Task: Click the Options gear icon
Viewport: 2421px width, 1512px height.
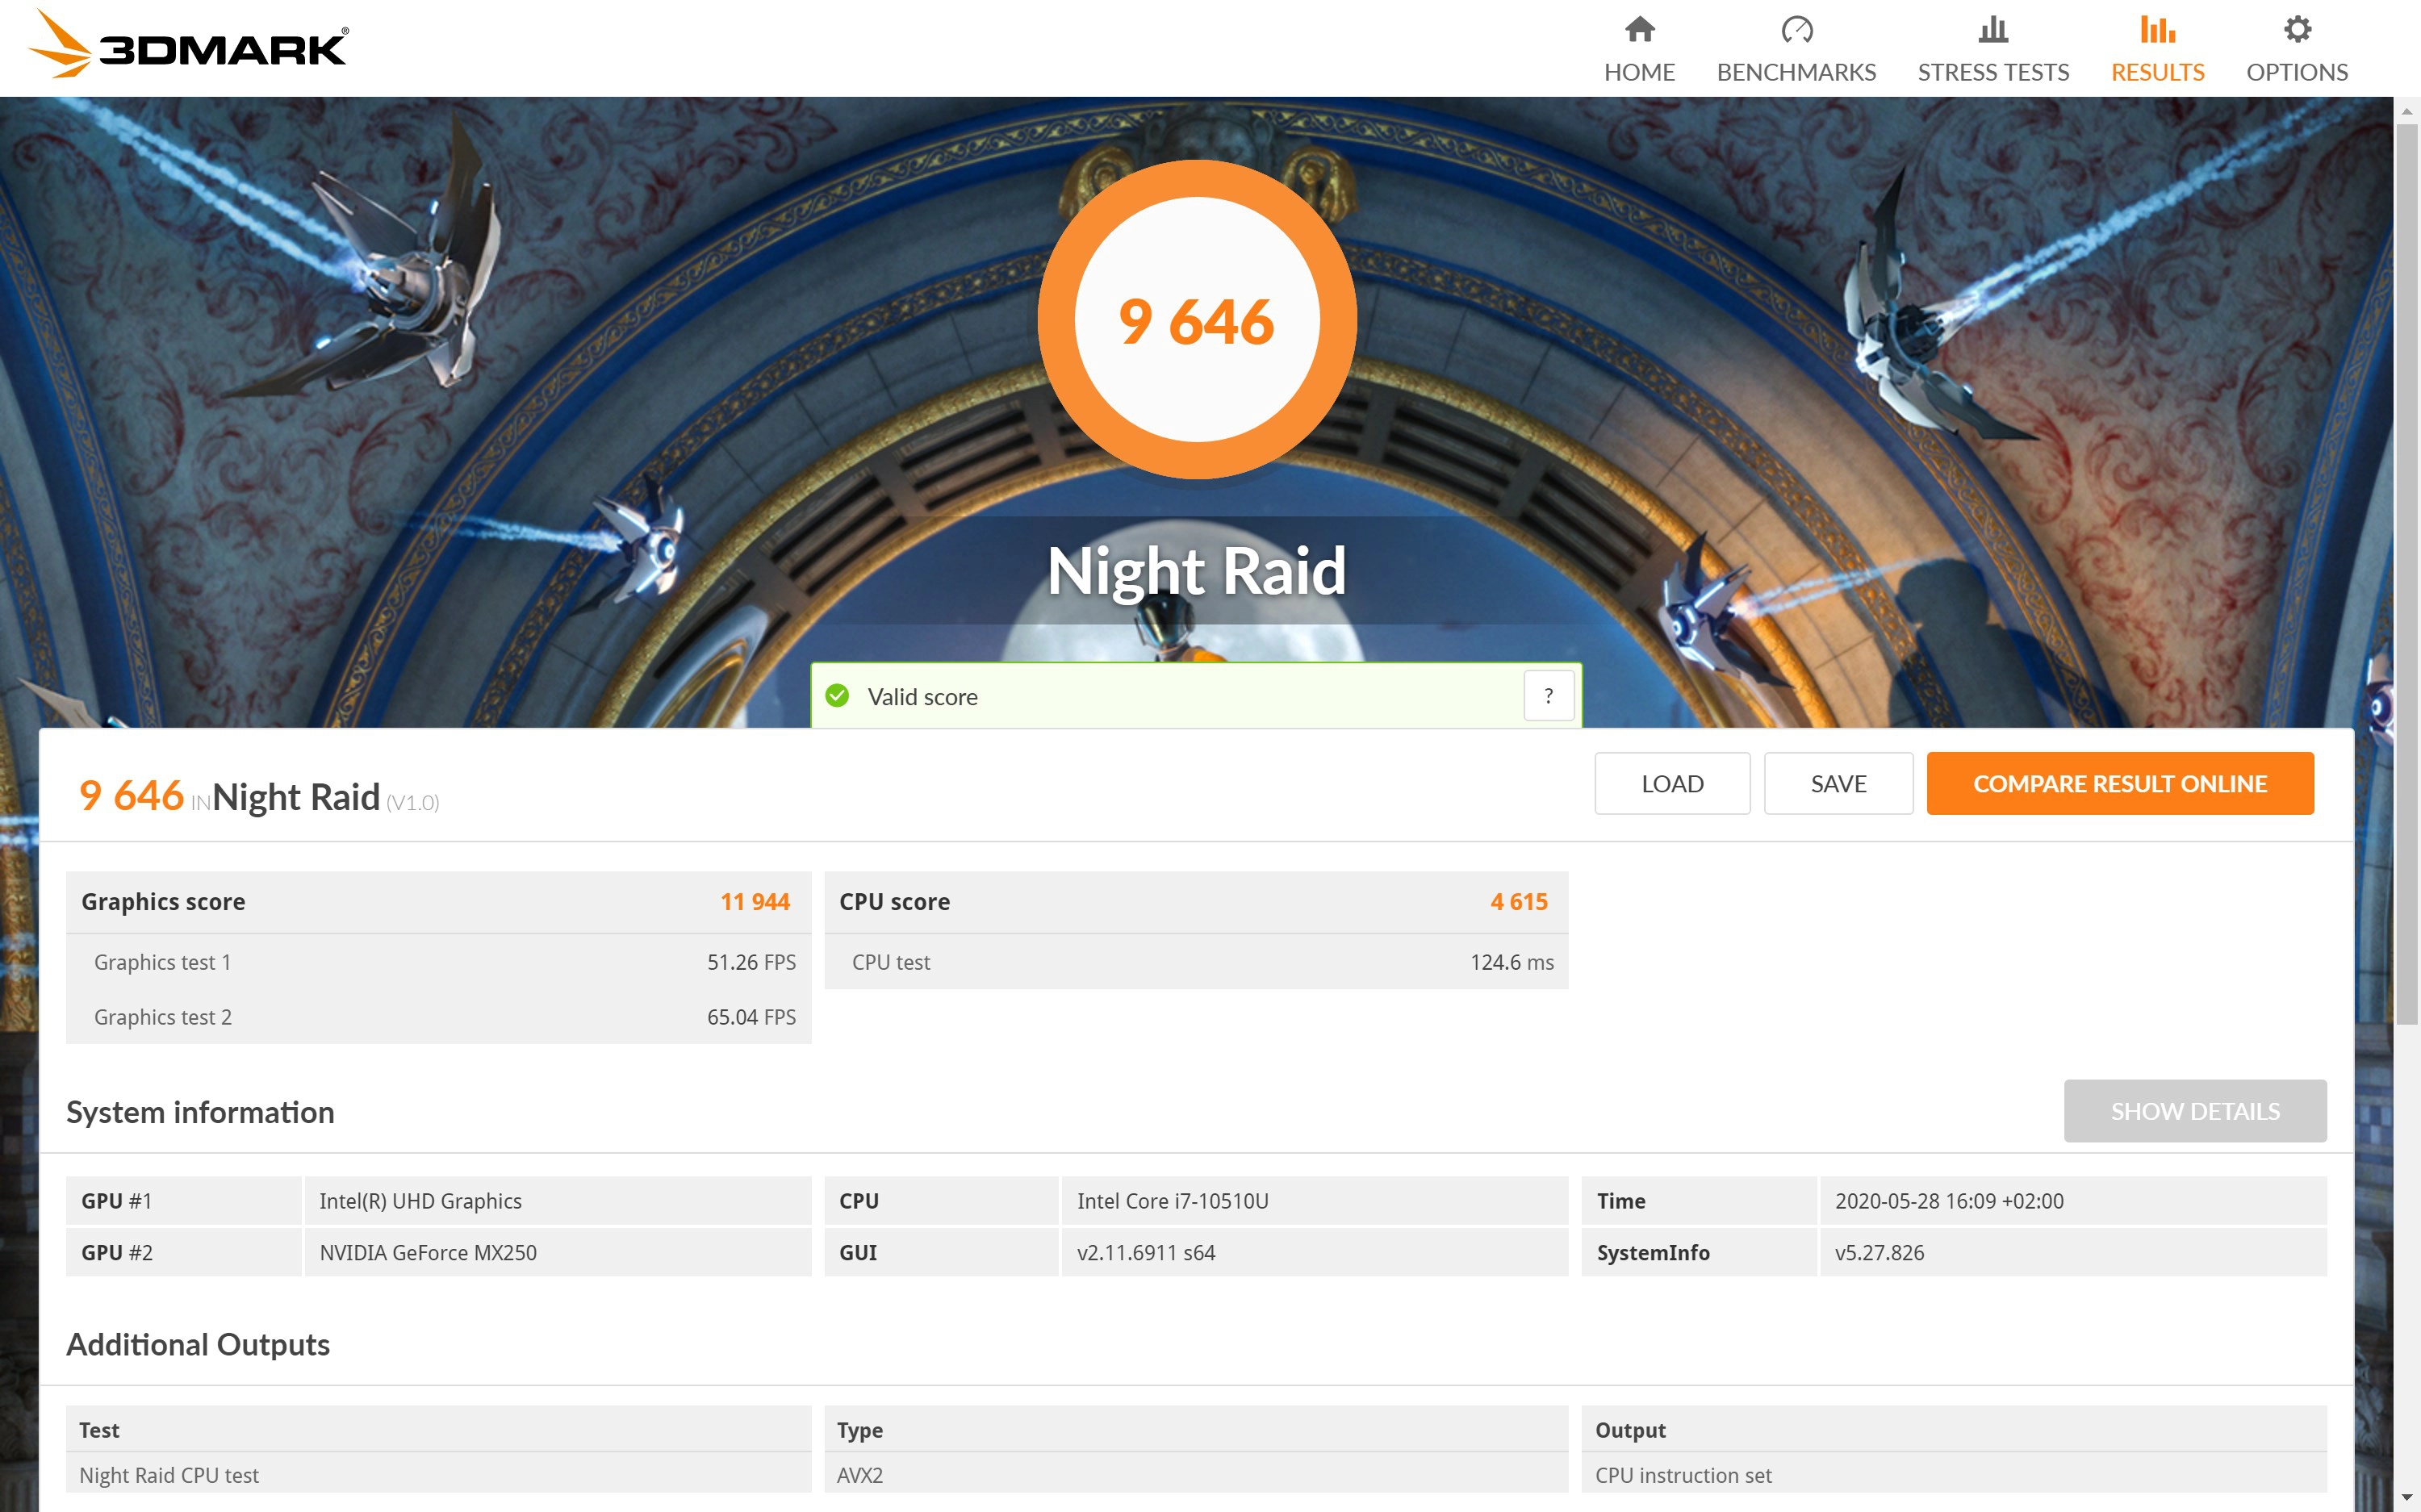Action: pyautogui.click(x=2297, y=29)
